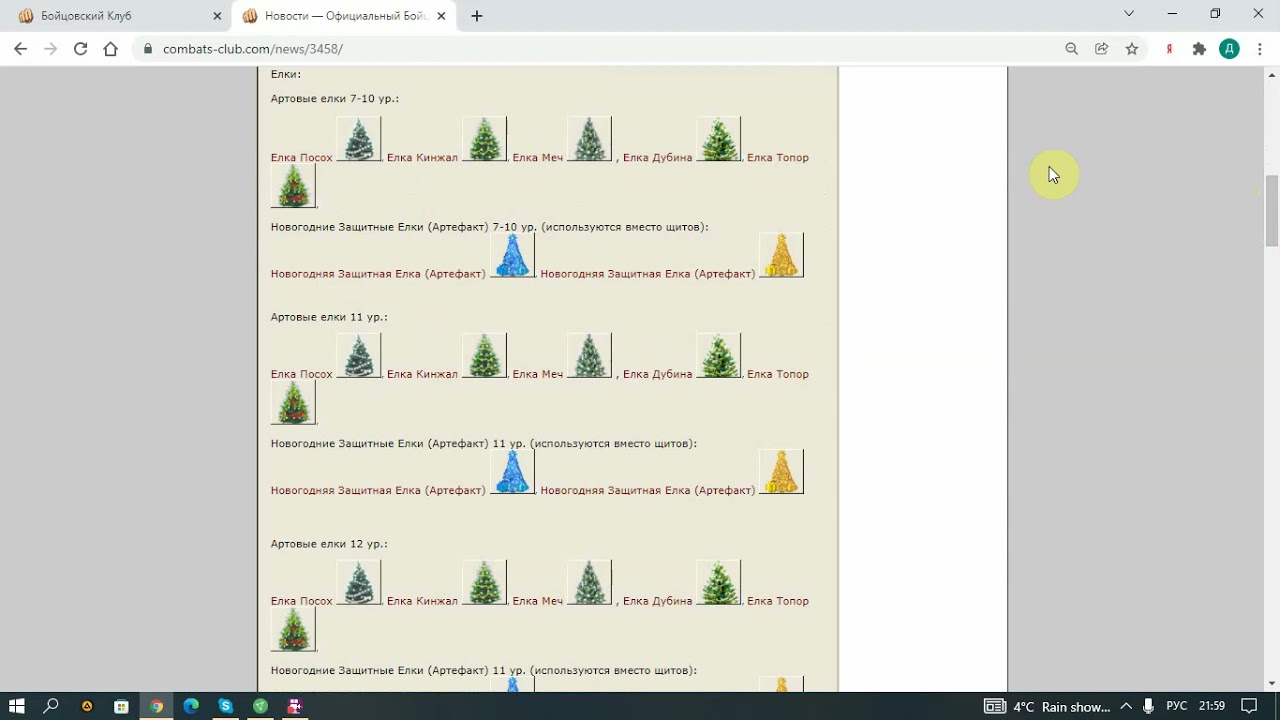Click the scrollbar up arrow
Image resolution: width=1280 pixels, height=720 pixels.
(x=1272, y=74)
